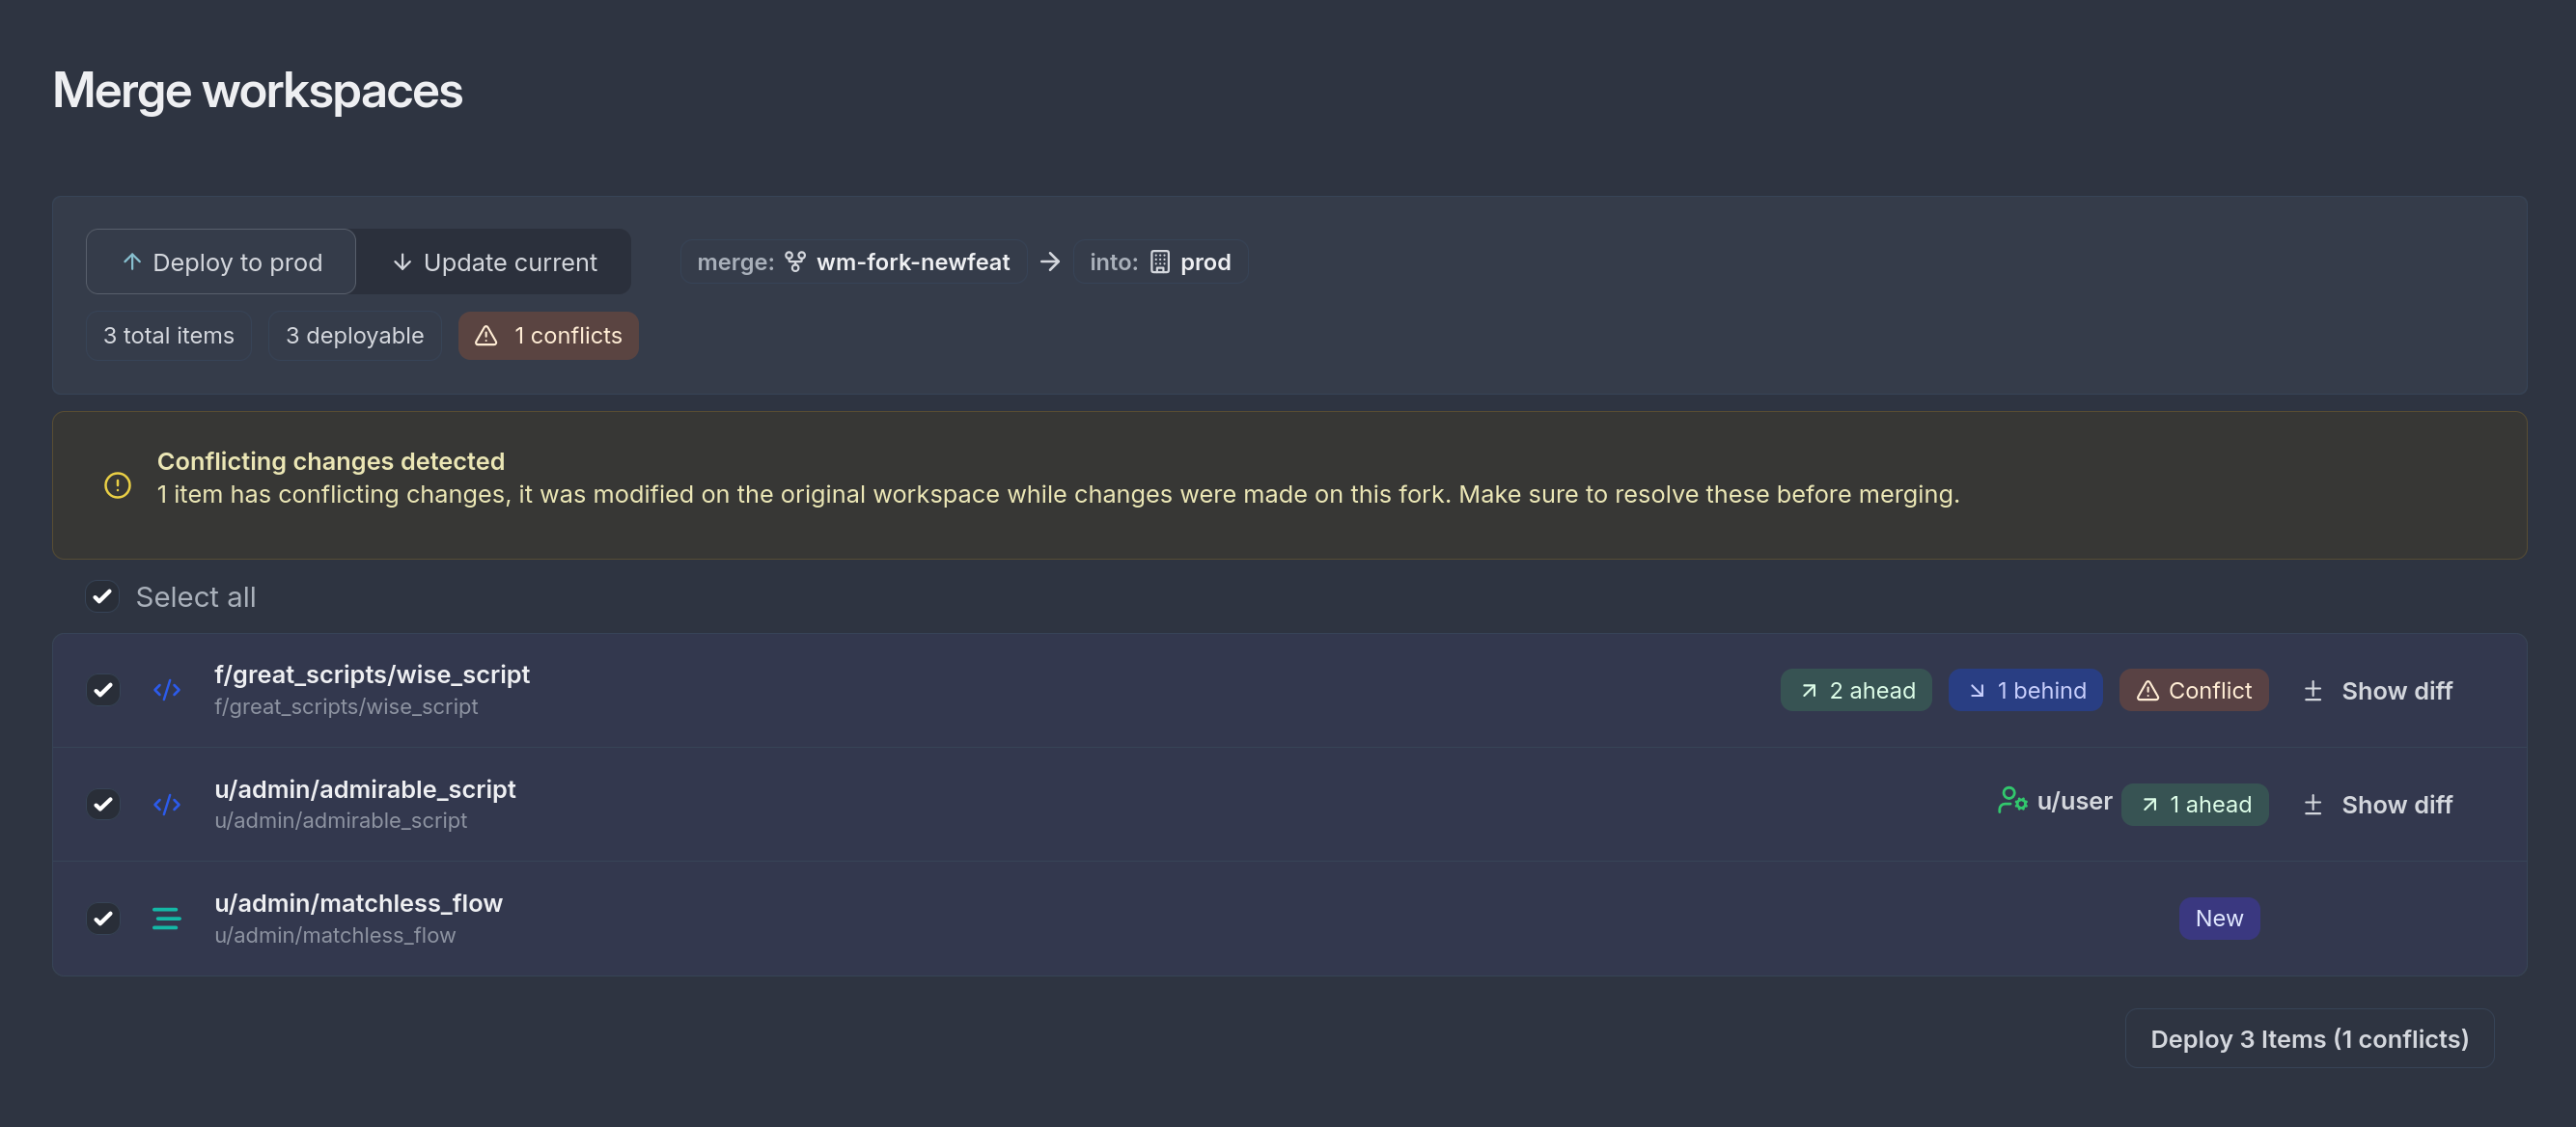Switch to Deploy to prod tab
Viewport: 2576px width, 1127px height.
(221, 262)
